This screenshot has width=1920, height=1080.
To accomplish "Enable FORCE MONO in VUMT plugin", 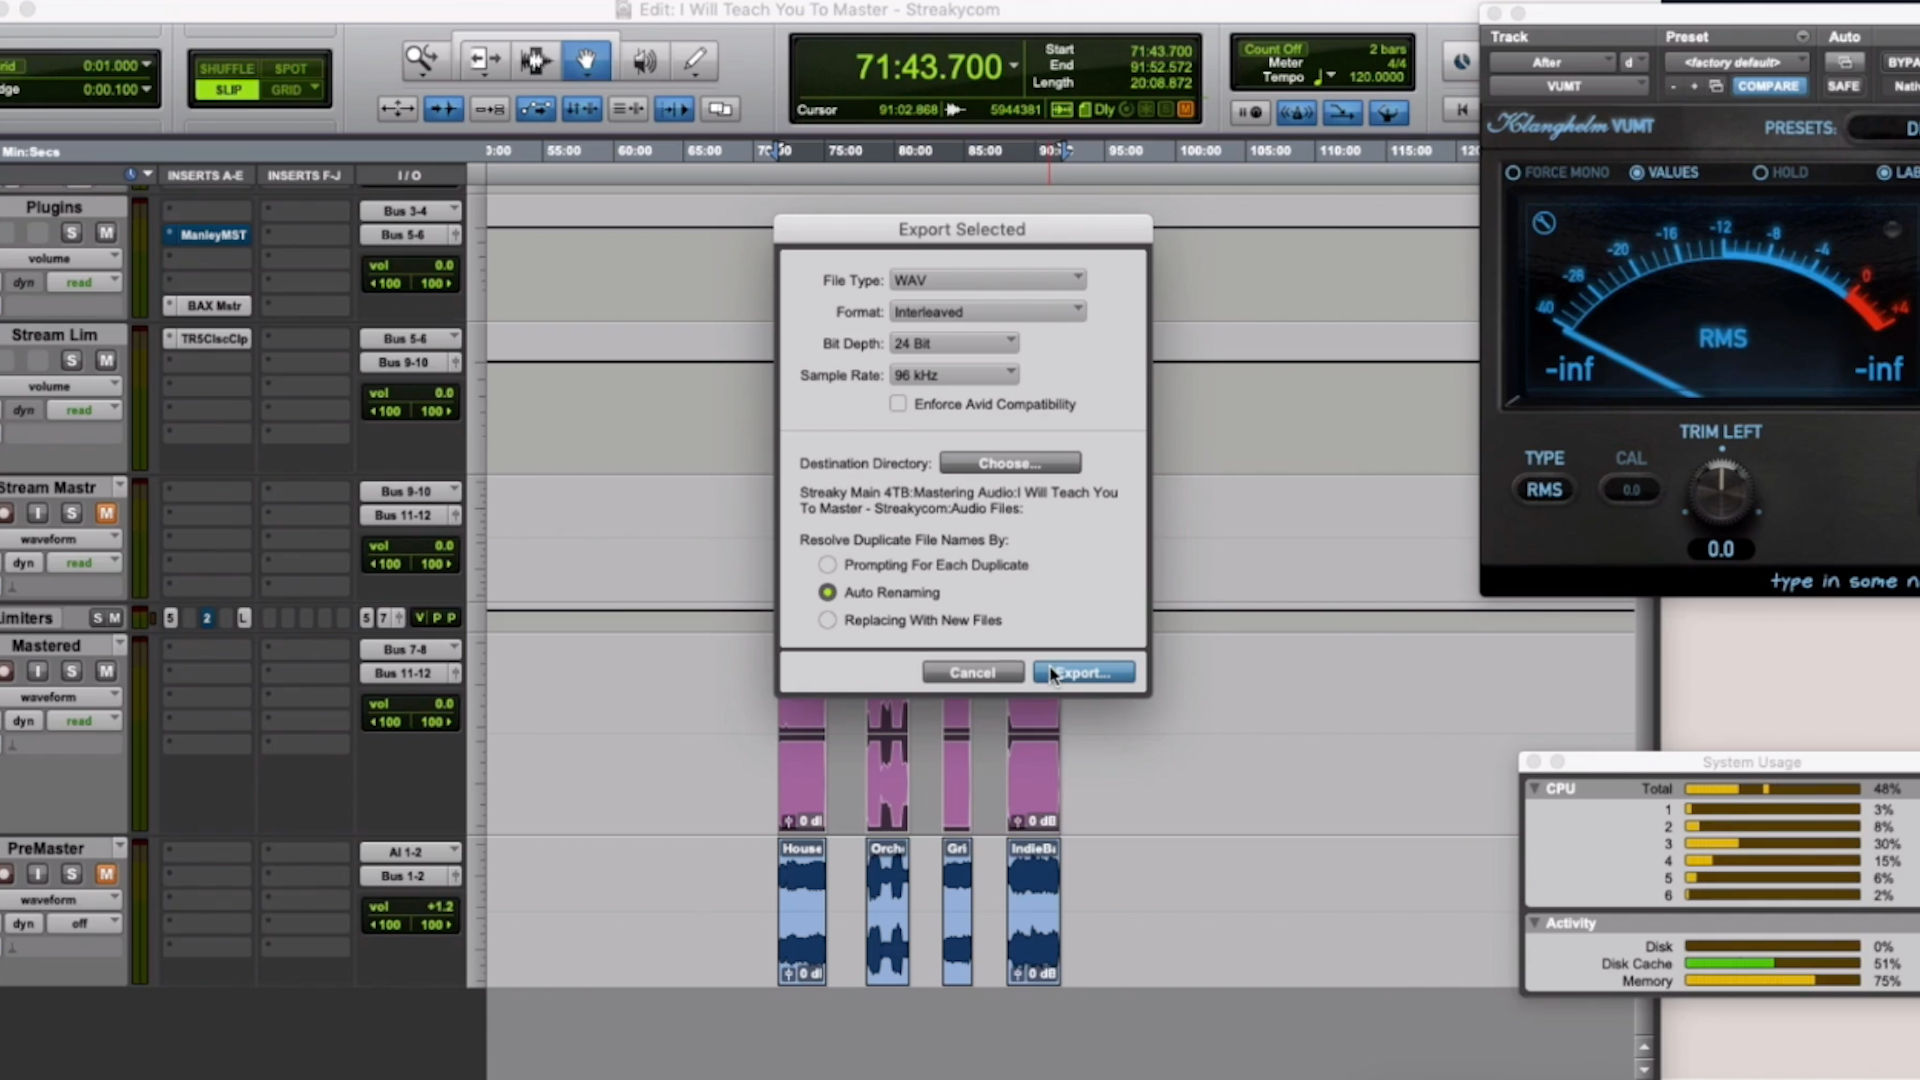I will pos(1513,173).
